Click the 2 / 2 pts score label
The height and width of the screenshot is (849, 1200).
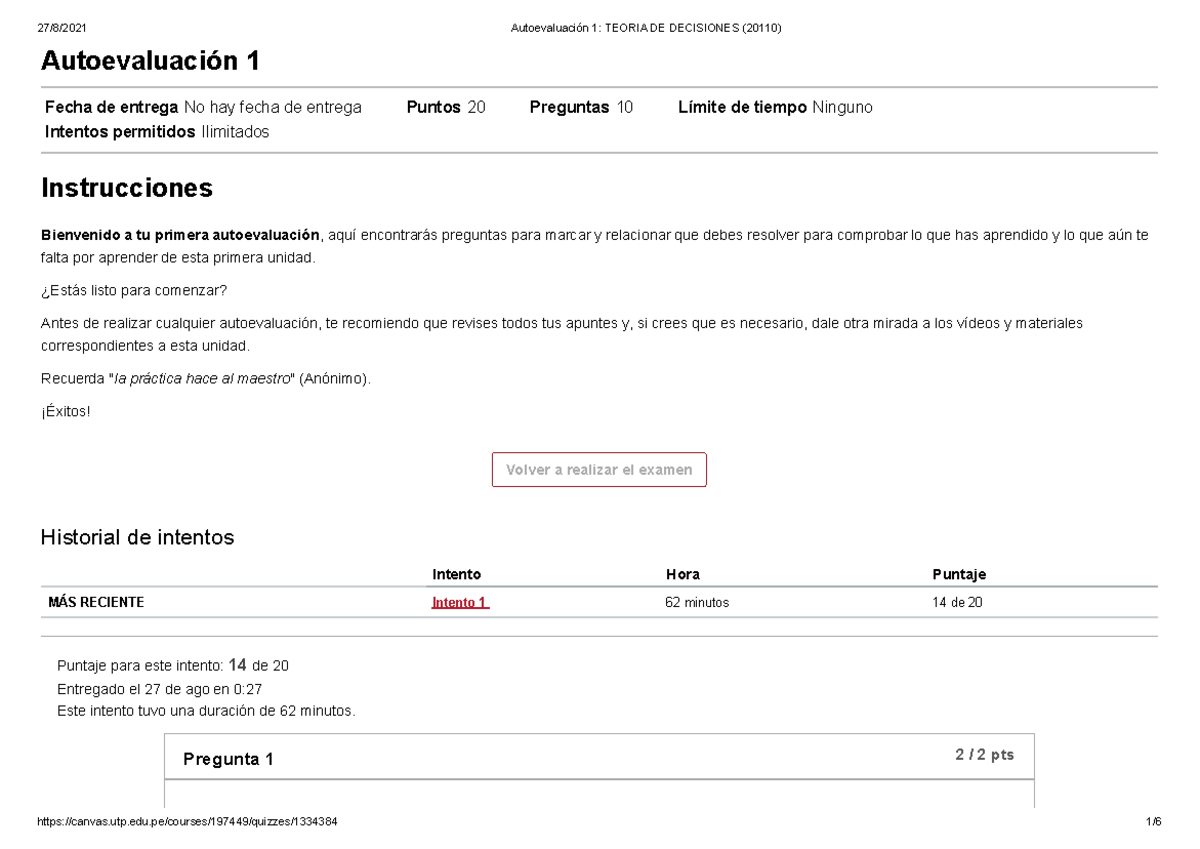[984, 756]
